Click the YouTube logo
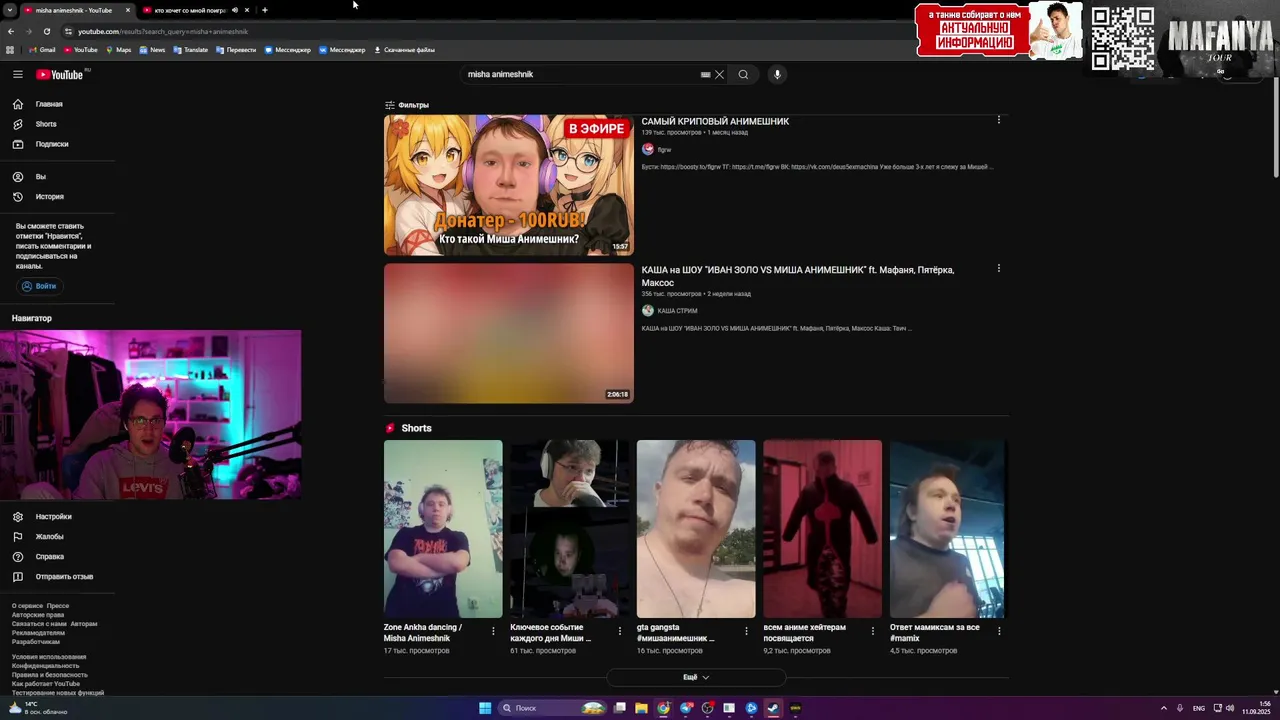The image size is (1280, 720). 60,74
